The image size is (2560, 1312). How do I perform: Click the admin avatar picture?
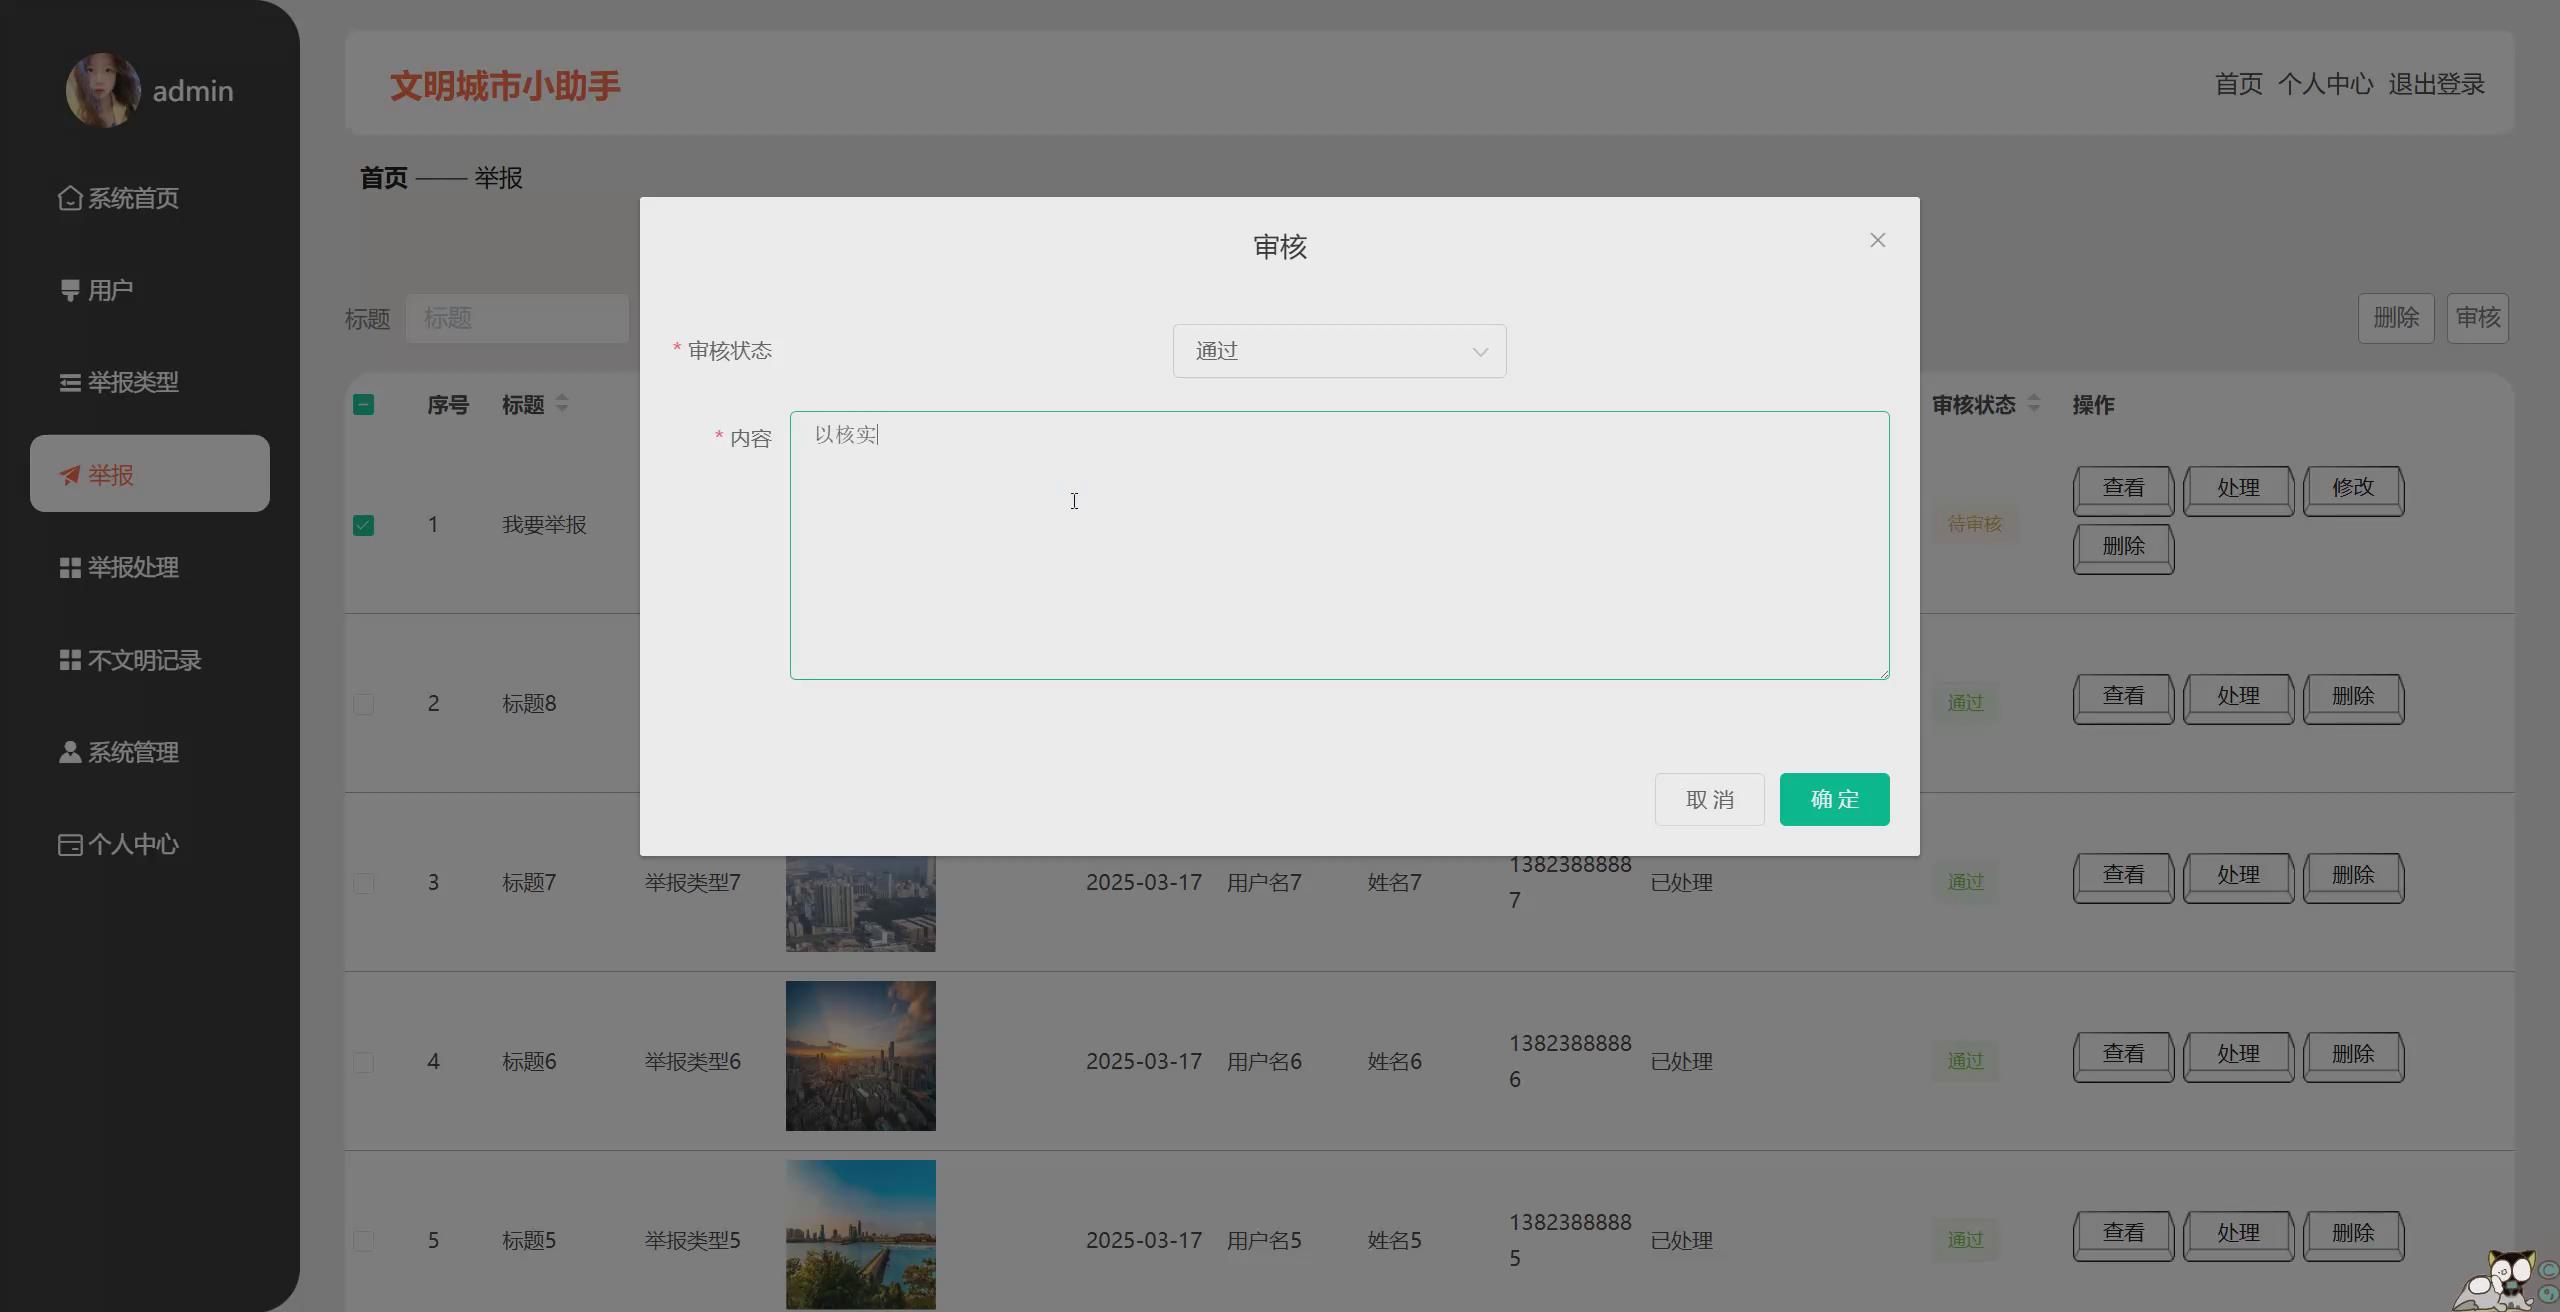point(103,89)
